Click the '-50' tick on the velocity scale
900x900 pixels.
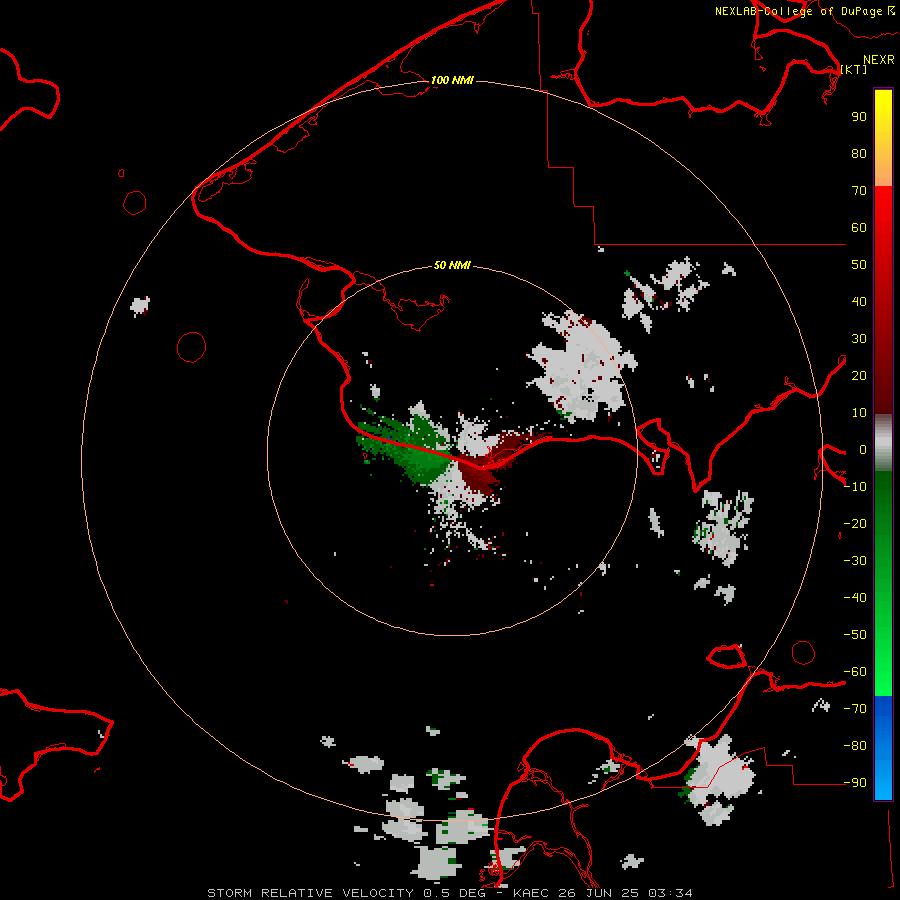pyautogui.click(x=855, y=635)
